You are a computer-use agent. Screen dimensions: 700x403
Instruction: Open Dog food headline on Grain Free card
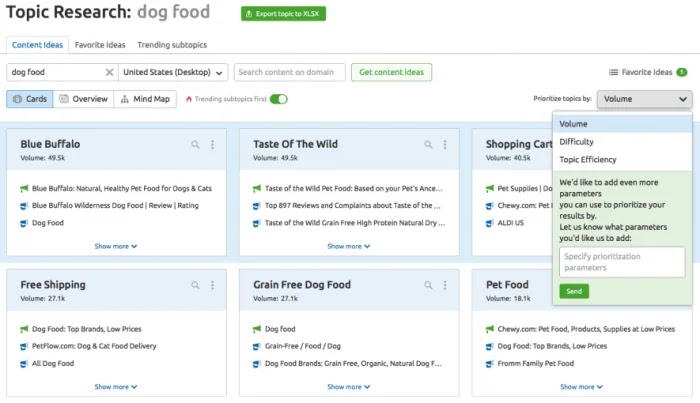[280, 329]
